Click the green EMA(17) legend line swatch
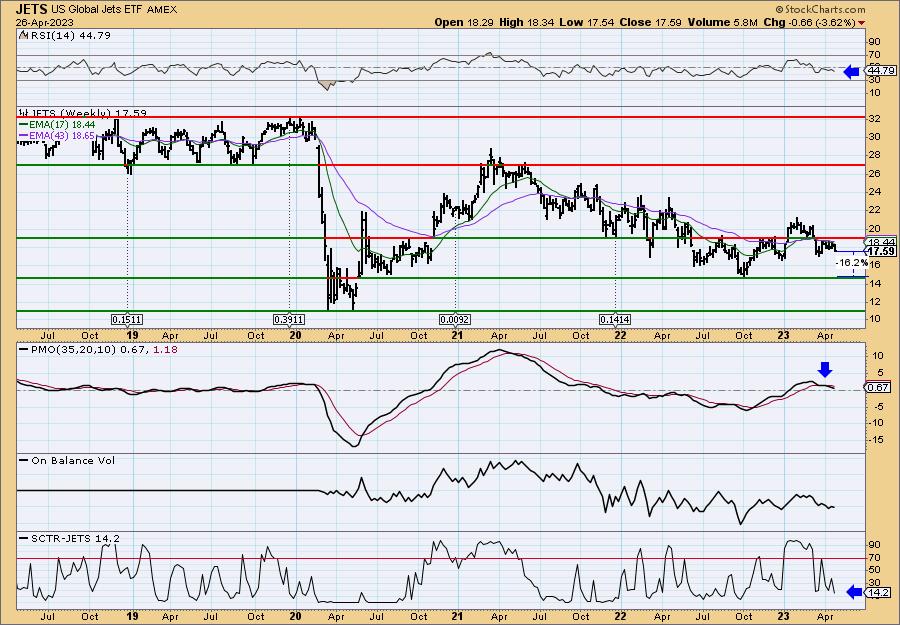900x625 pixels. 24,125
